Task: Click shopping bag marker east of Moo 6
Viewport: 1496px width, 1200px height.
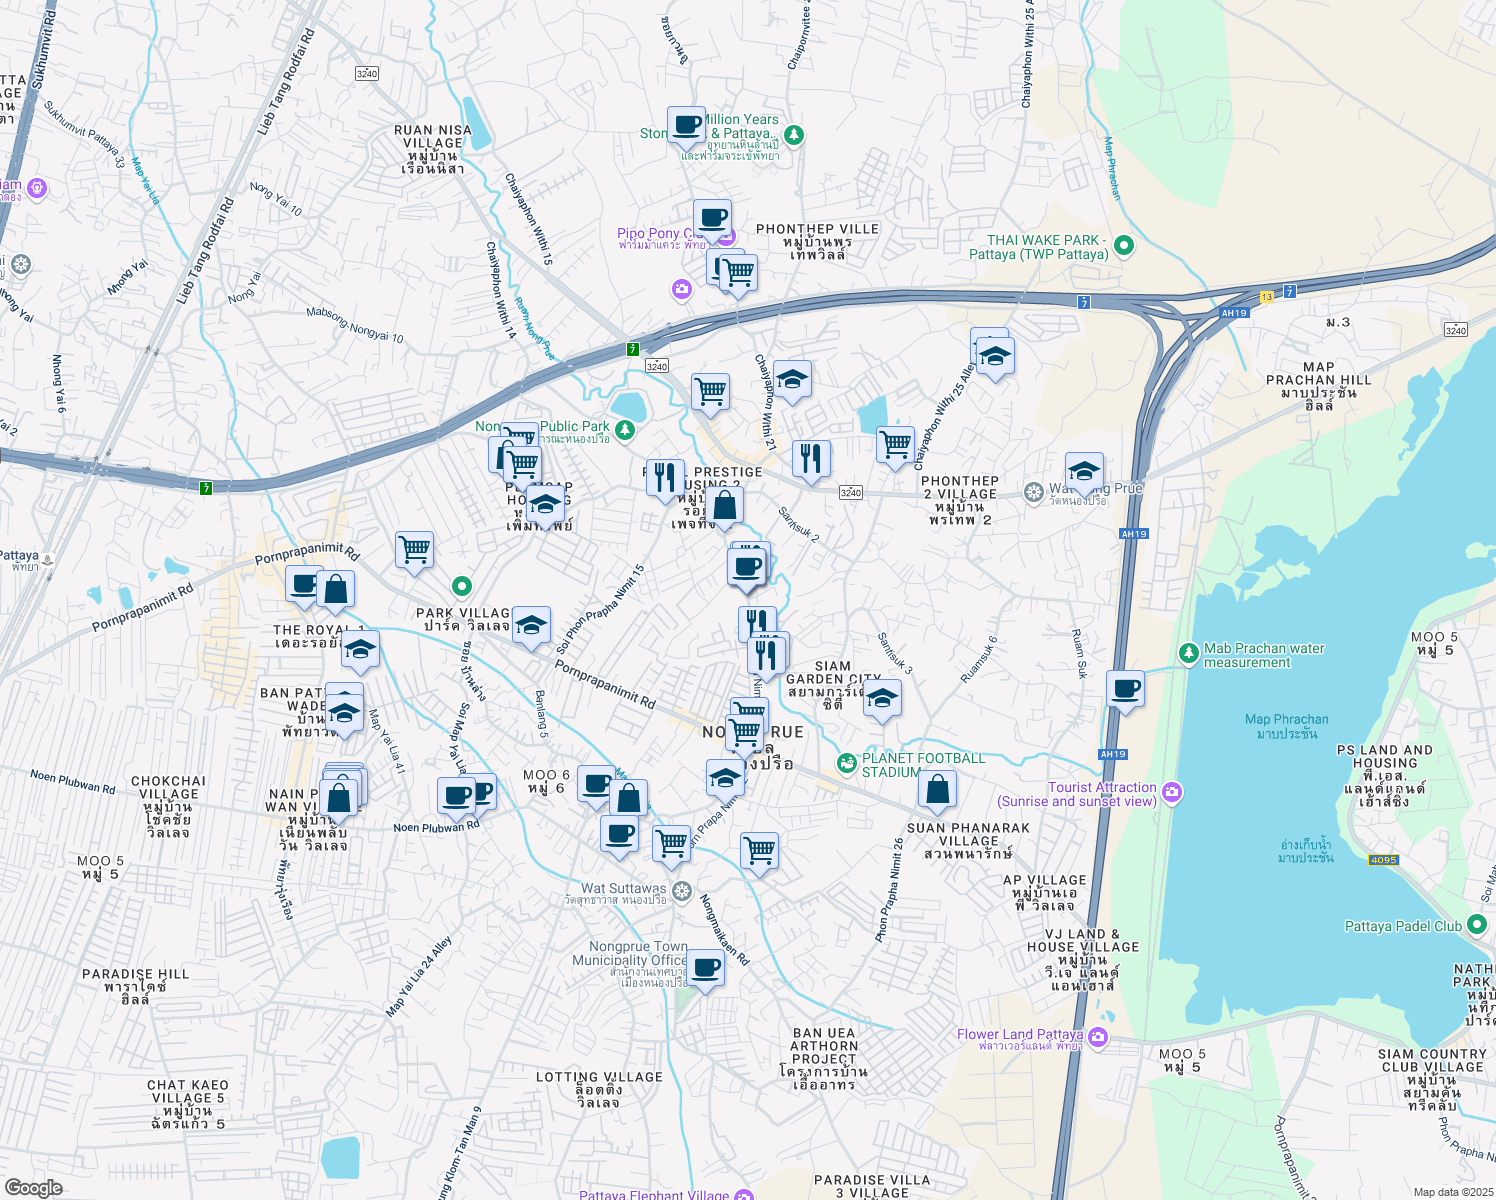Action: tap(628, 799)
